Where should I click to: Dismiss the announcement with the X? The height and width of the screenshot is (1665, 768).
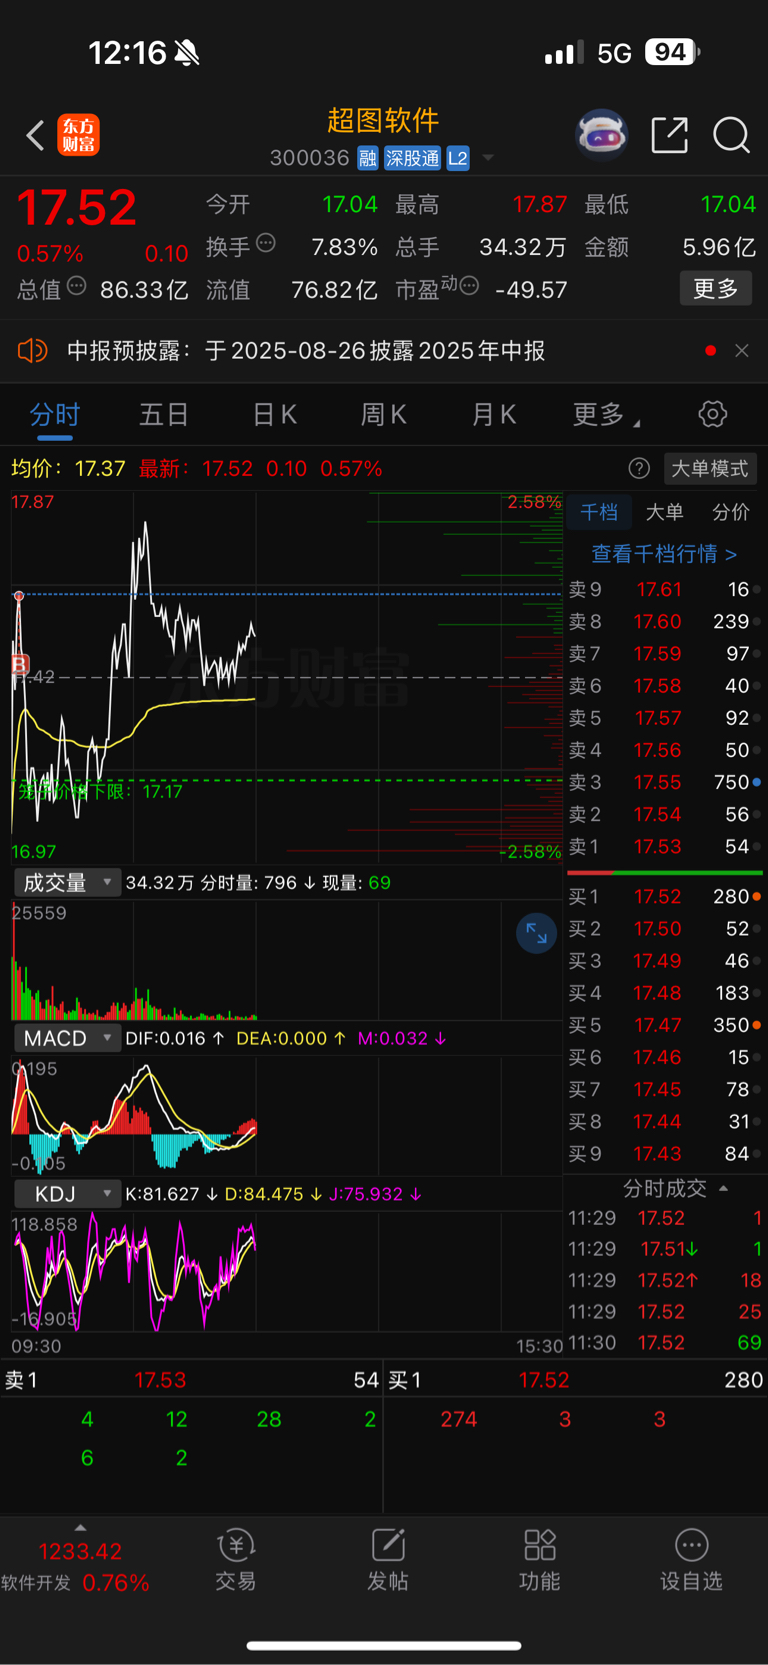[x=742, y=351]
